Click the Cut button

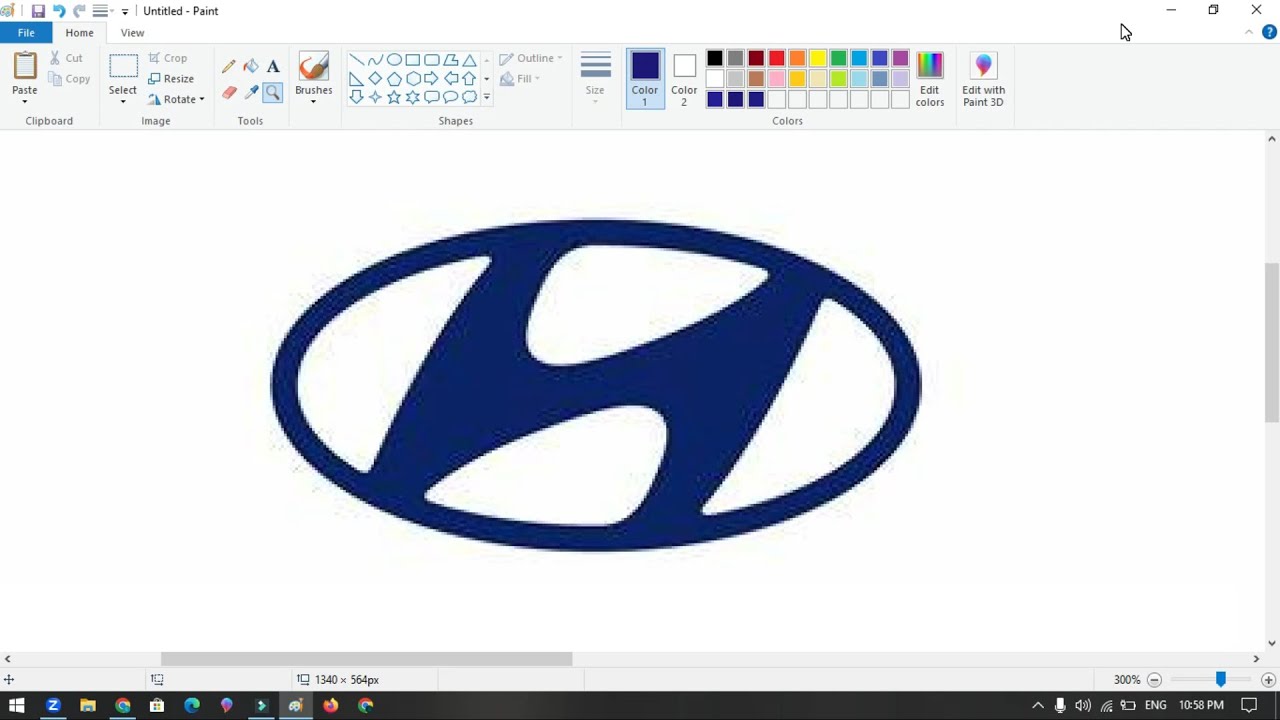coord(66,58)
